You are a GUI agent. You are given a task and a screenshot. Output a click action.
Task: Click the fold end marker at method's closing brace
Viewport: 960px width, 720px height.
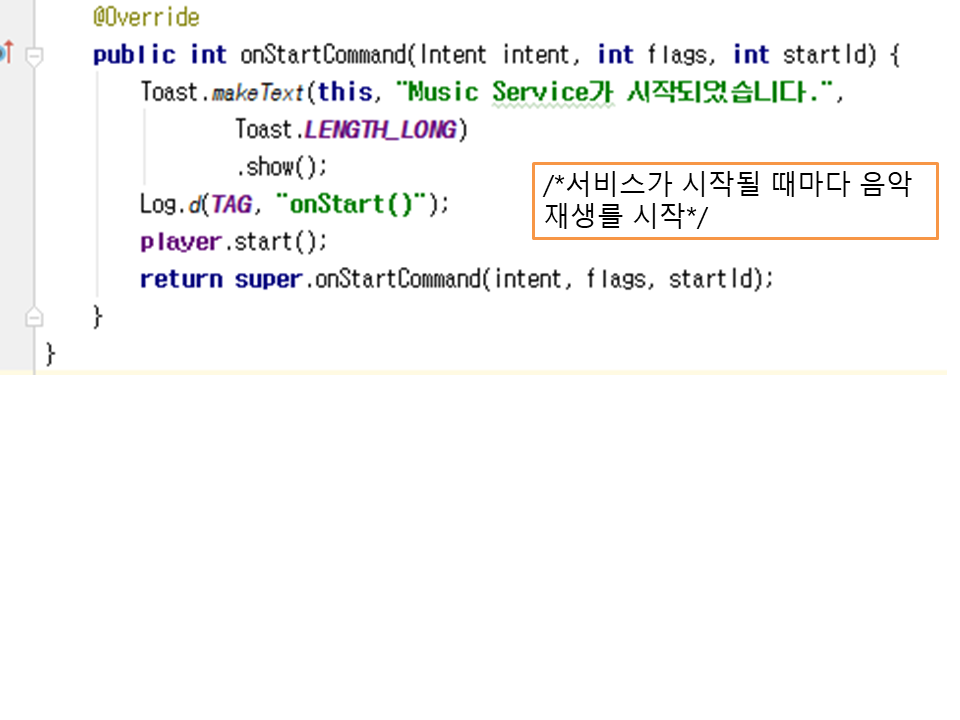pyautogui.click(x=34, y=317)
